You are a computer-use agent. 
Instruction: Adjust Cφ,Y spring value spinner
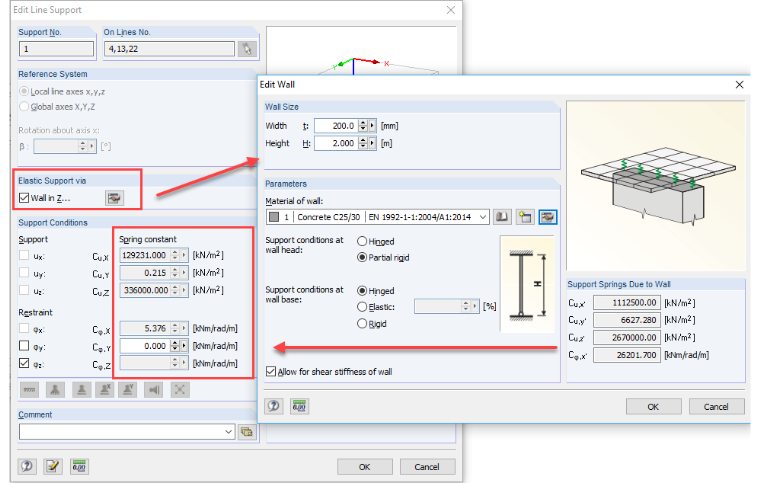(x=175, y=346)
